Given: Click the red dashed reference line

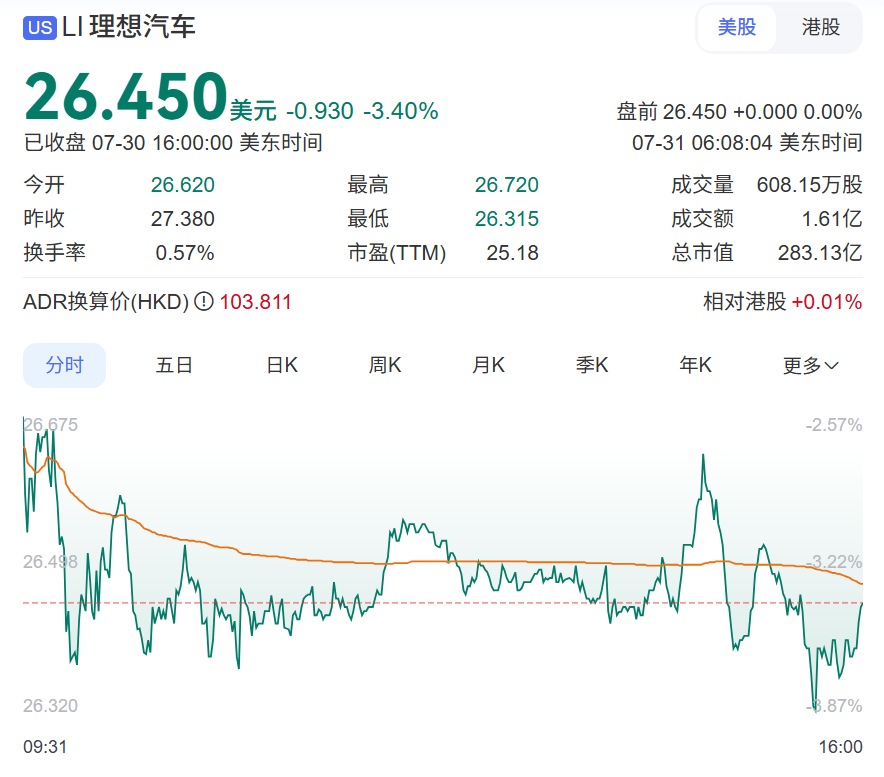Looking at the screenshot, I should click(x=443, y=603).
